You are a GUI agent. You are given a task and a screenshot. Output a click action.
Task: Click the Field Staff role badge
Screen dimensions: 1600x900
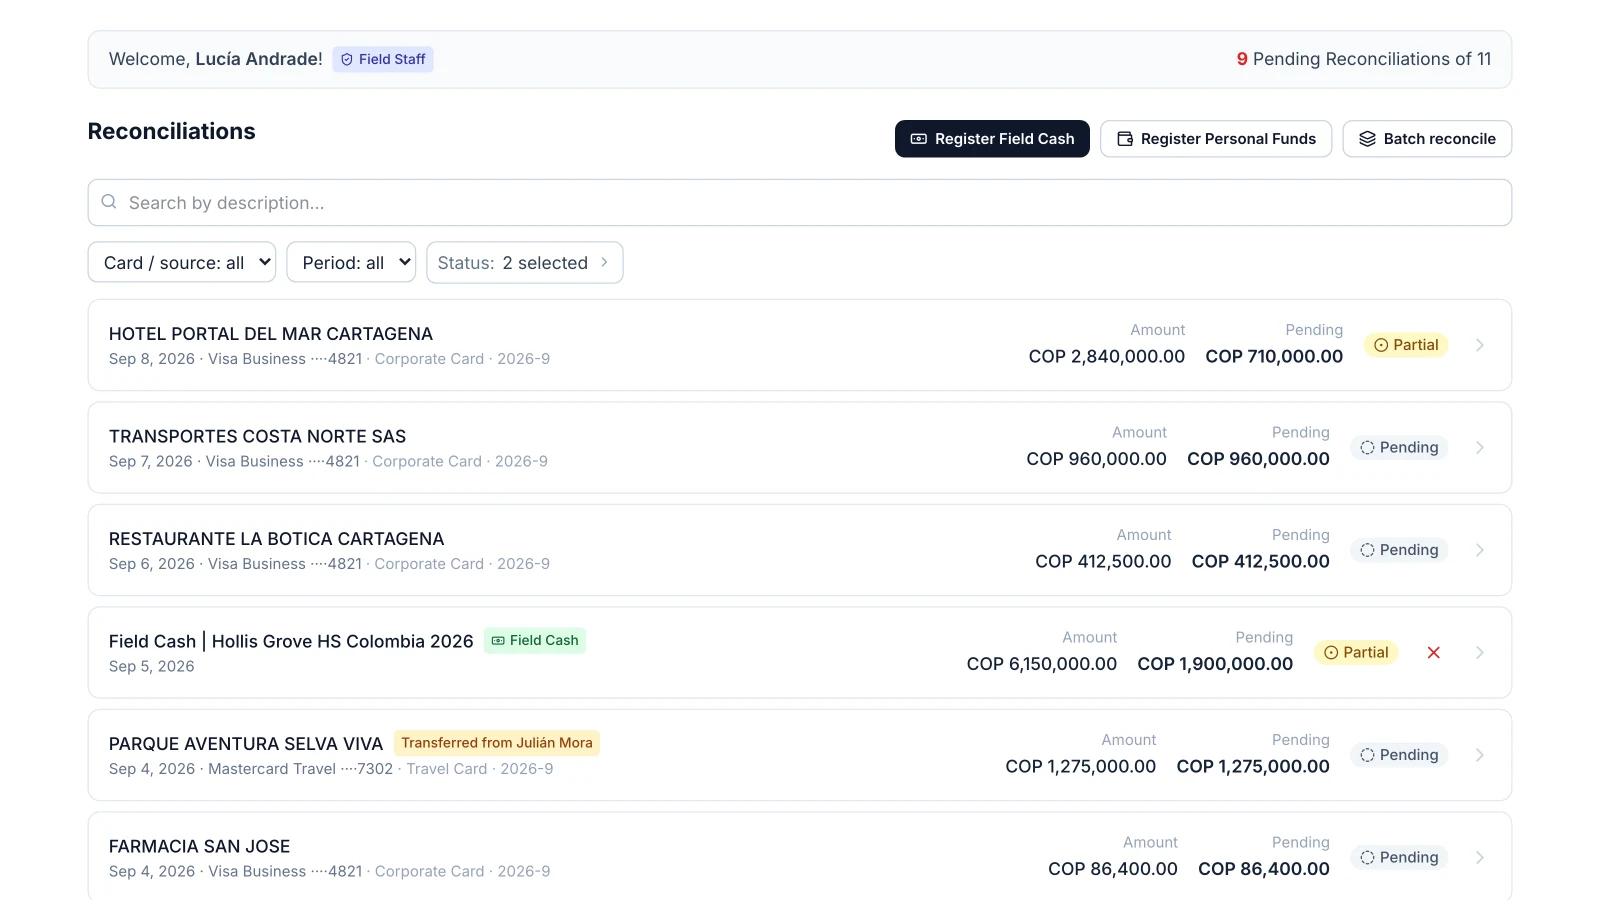click(383, 59)
